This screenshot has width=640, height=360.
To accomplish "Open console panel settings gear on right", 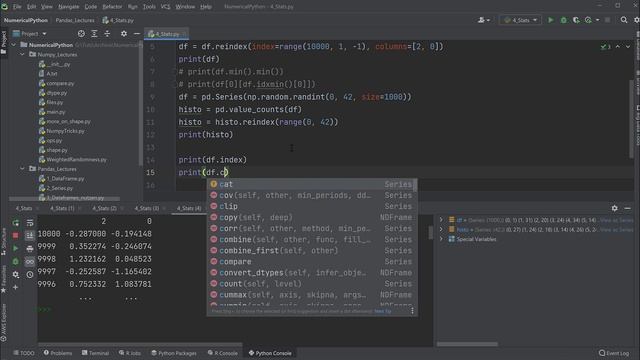I will pyautogui.click(x=615, y=208).
